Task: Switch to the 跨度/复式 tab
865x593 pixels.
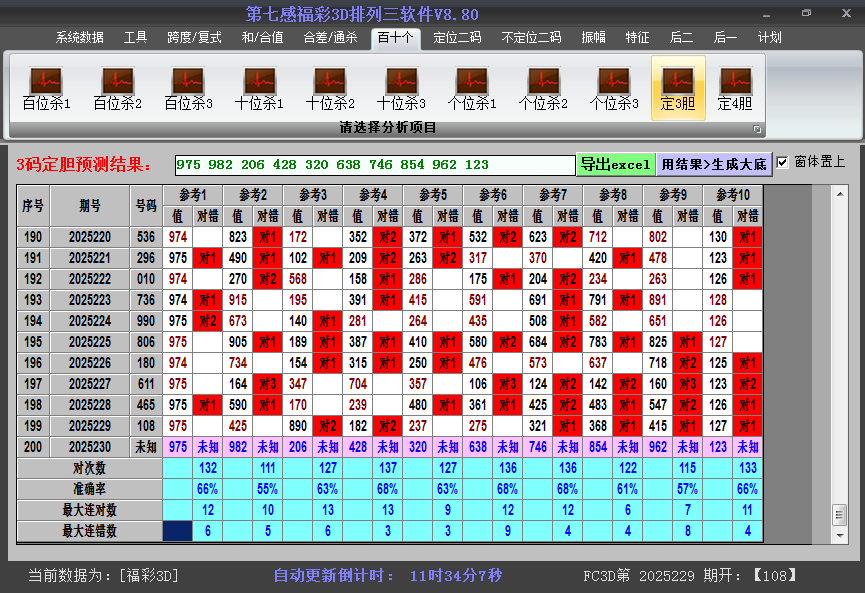Action: click(x=194, y=37)
